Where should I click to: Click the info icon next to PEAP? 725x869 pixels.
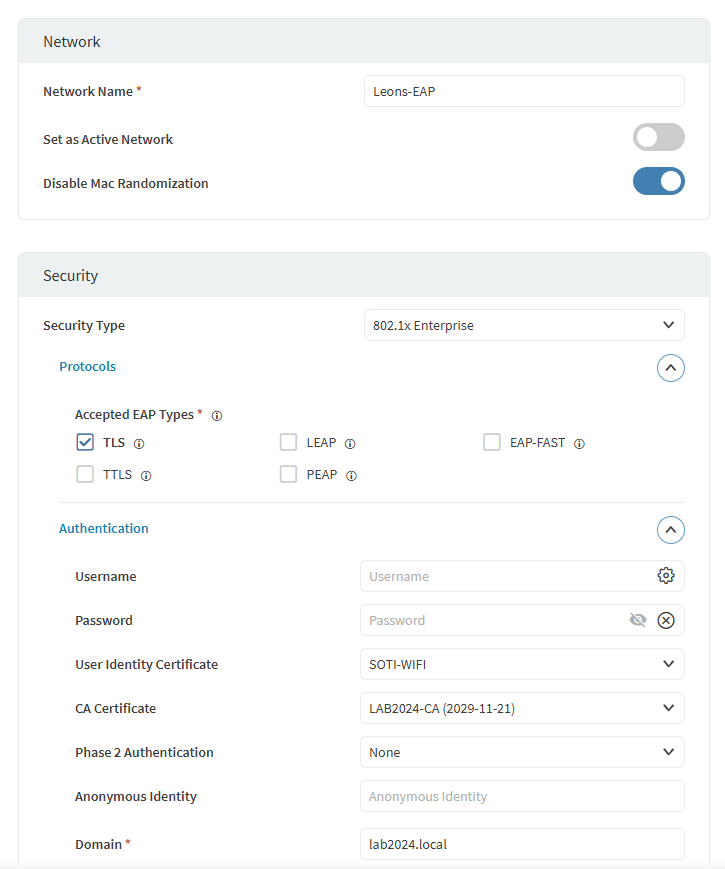pos(351,476)
